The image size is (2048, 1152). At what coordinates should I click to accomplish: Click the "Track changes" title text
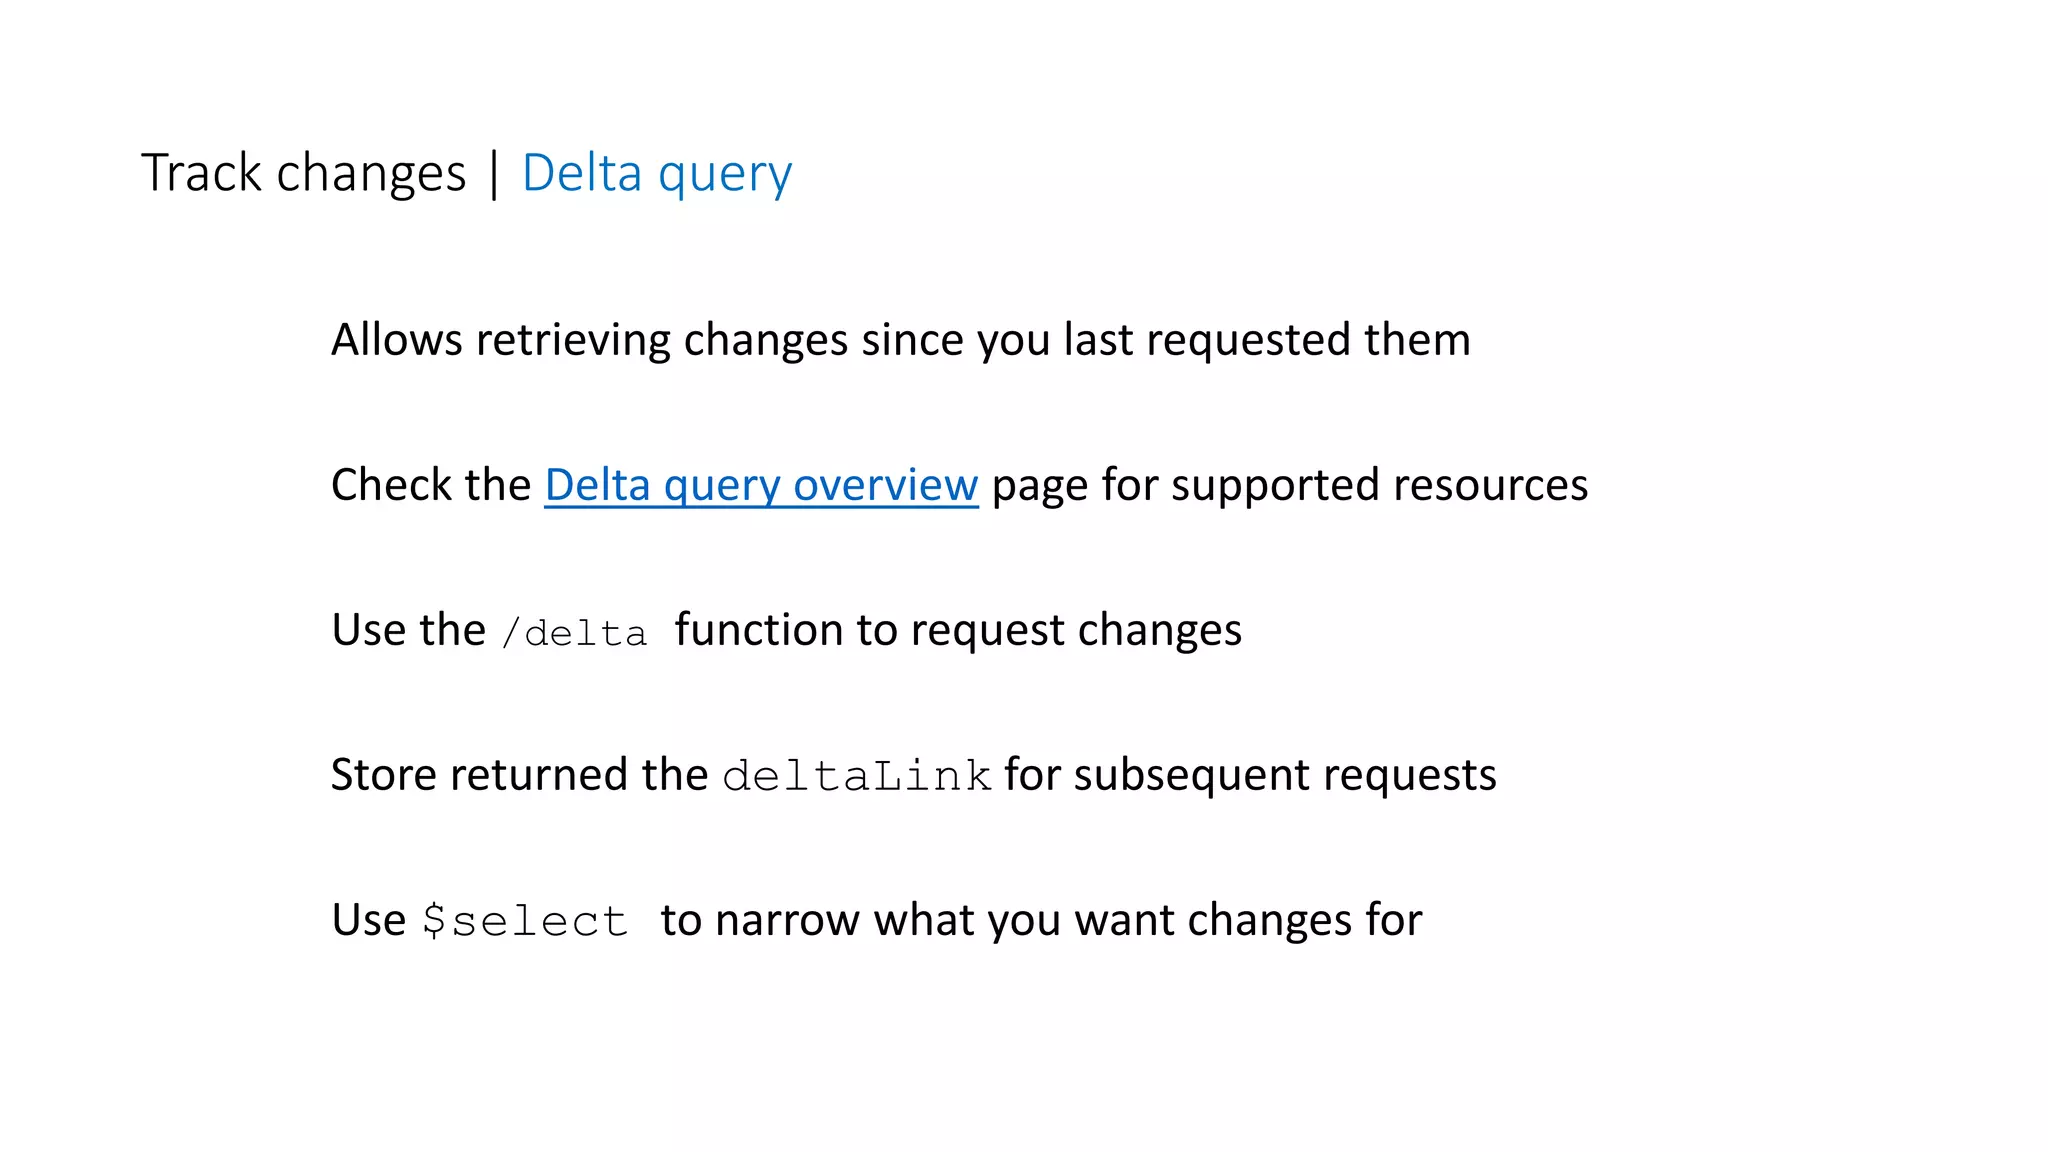[303, 174]
